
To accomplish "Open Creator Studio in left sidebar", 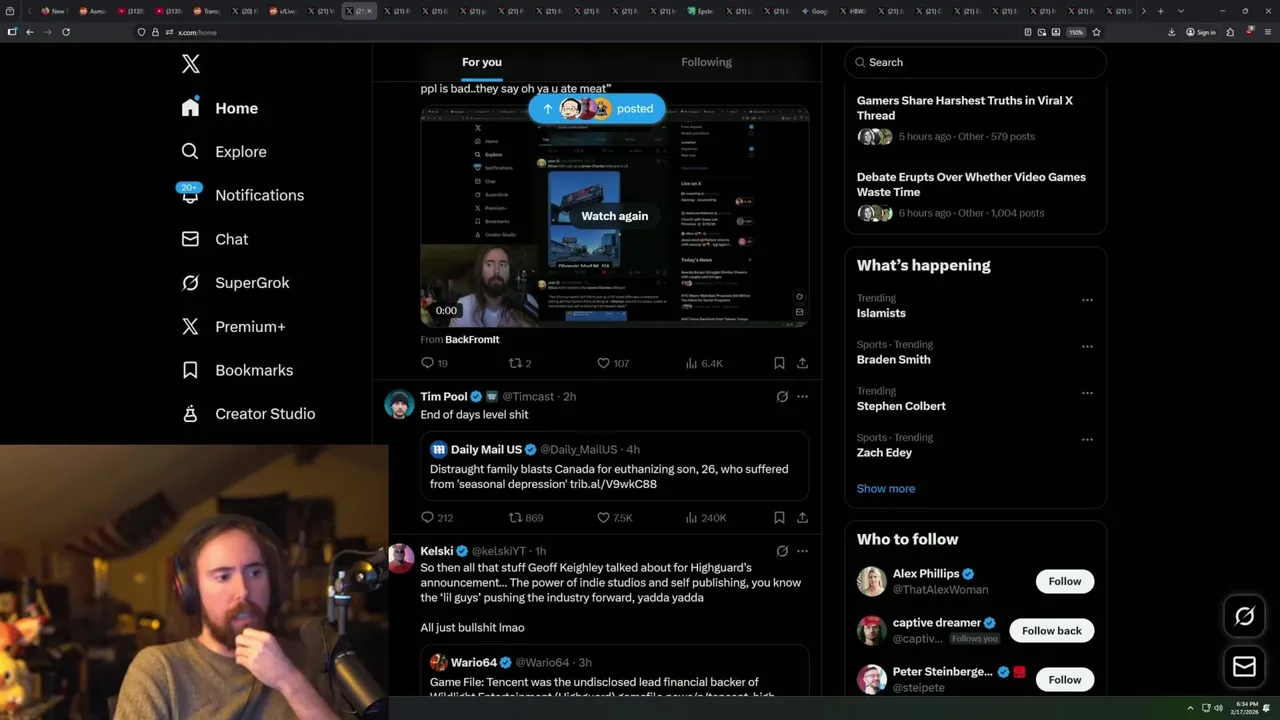I will (x=248, y=414).
